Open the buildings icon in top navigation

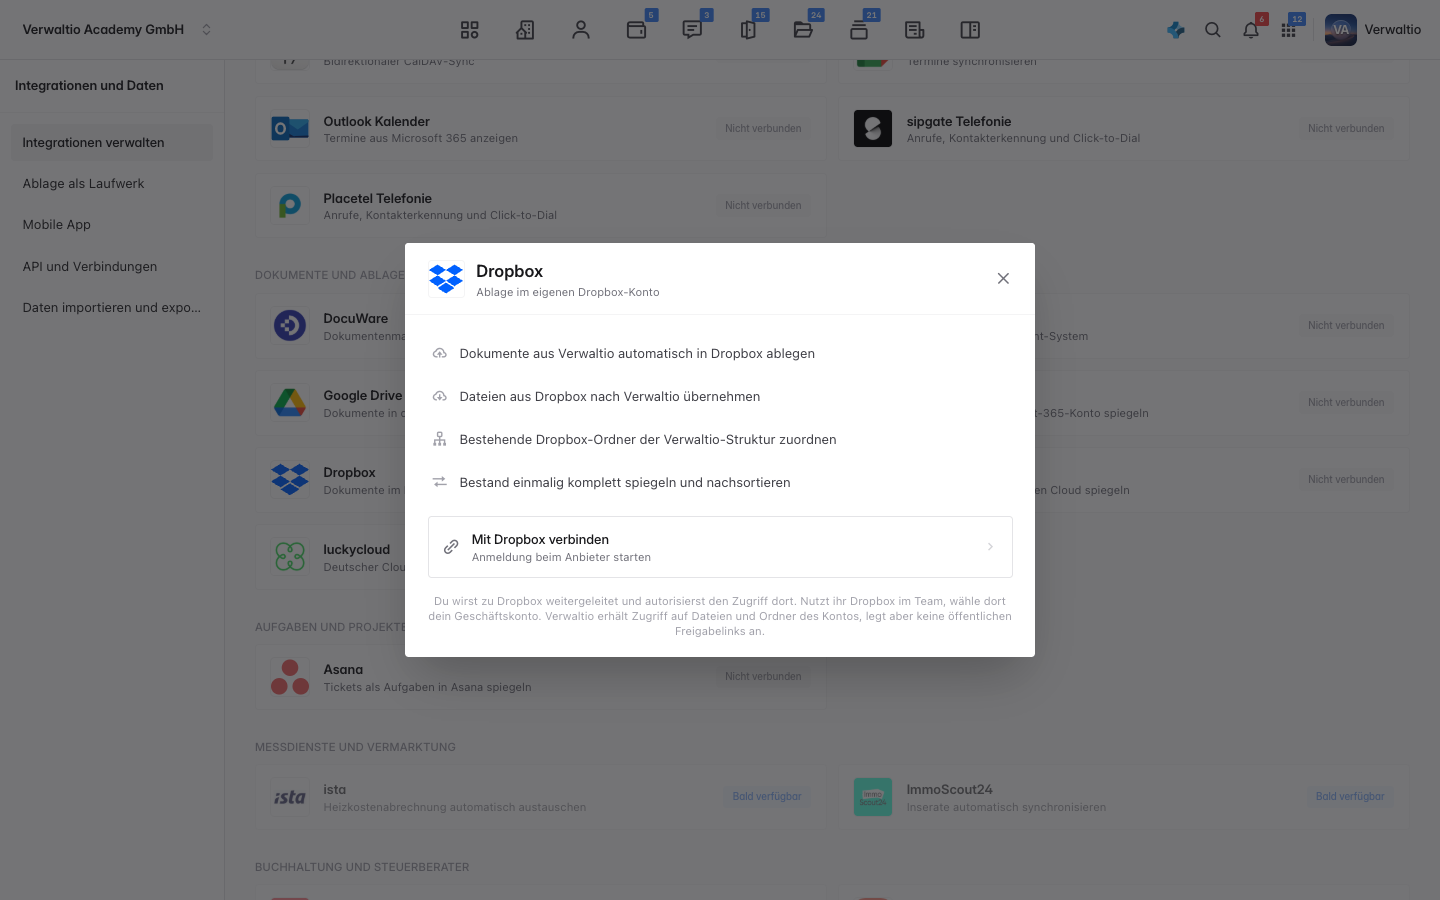click(x=525, y=30)
